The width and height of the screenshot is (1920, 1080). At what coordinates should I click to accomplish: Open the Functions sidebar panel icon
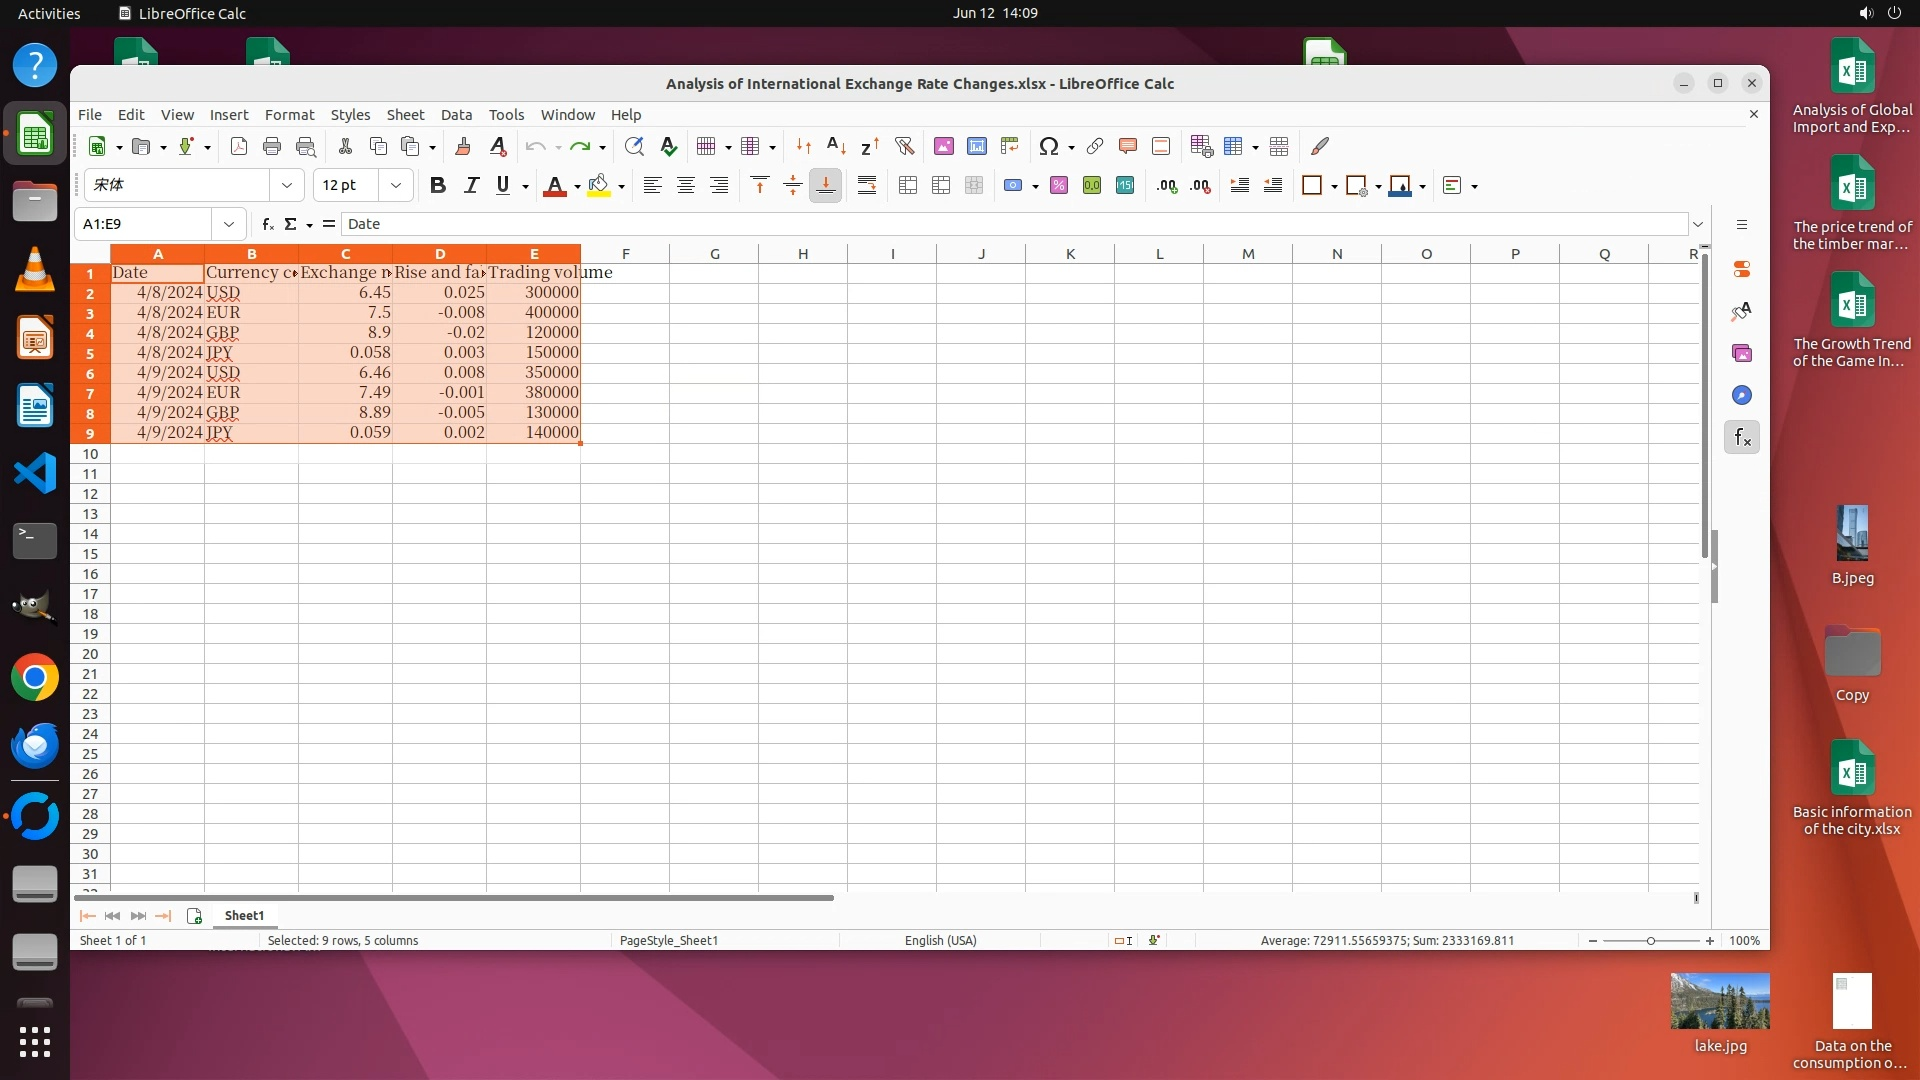[1741, 437]
